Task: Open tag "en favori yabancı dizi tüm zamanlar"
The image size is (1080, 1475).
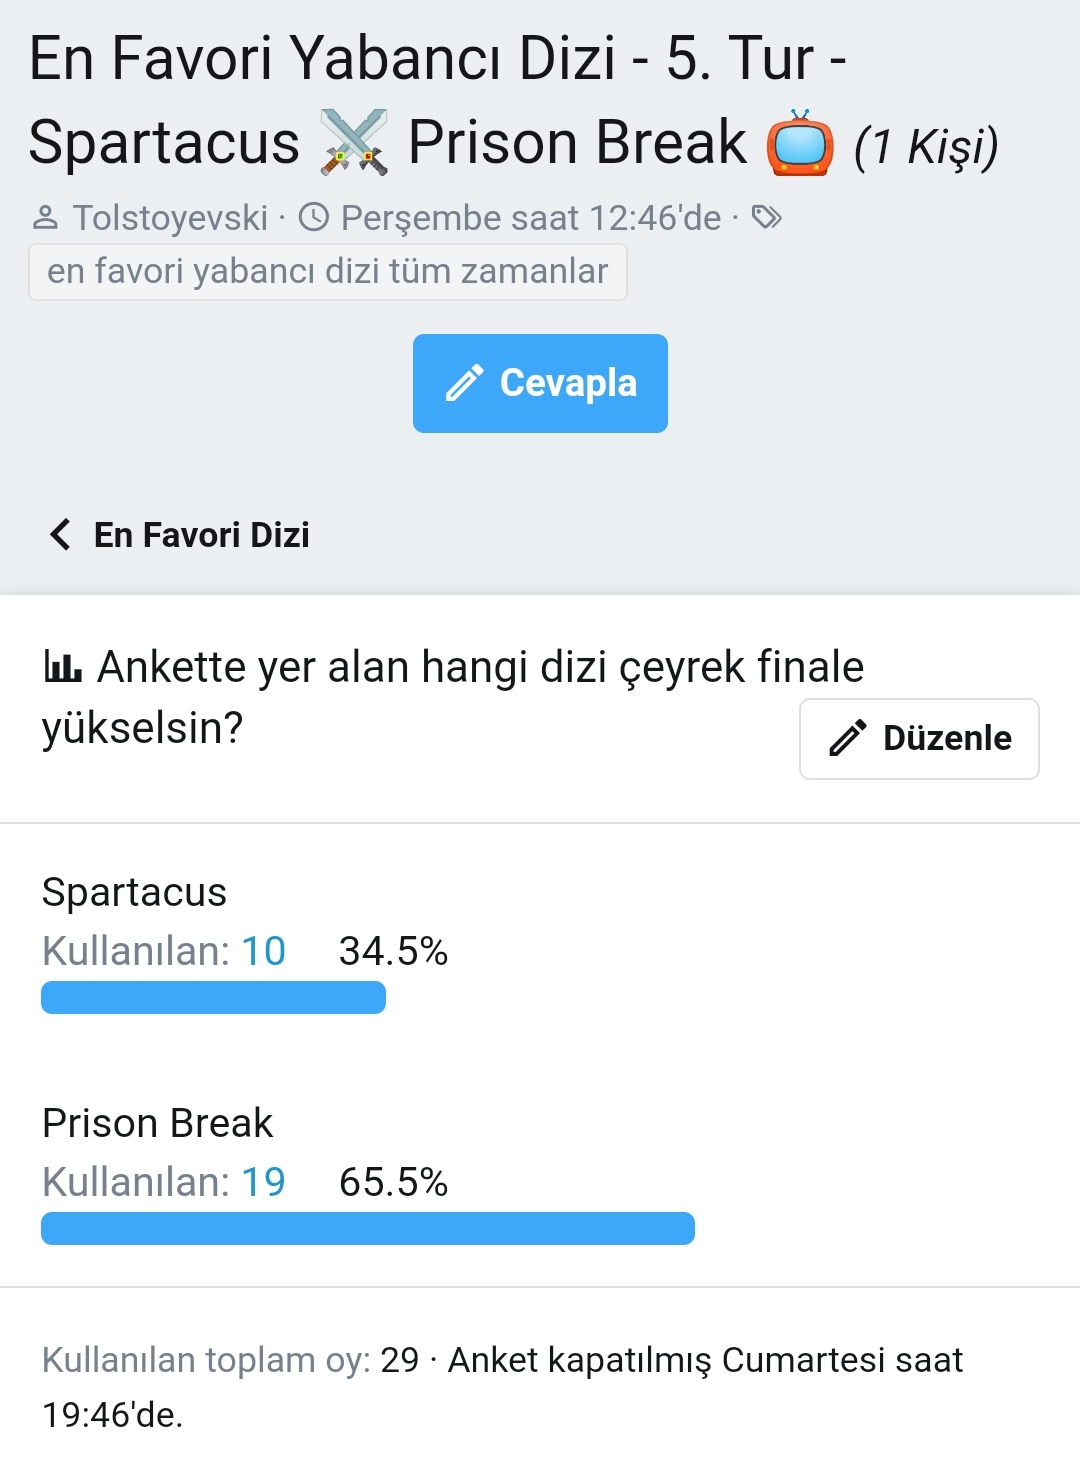Action: click(327, 271)
